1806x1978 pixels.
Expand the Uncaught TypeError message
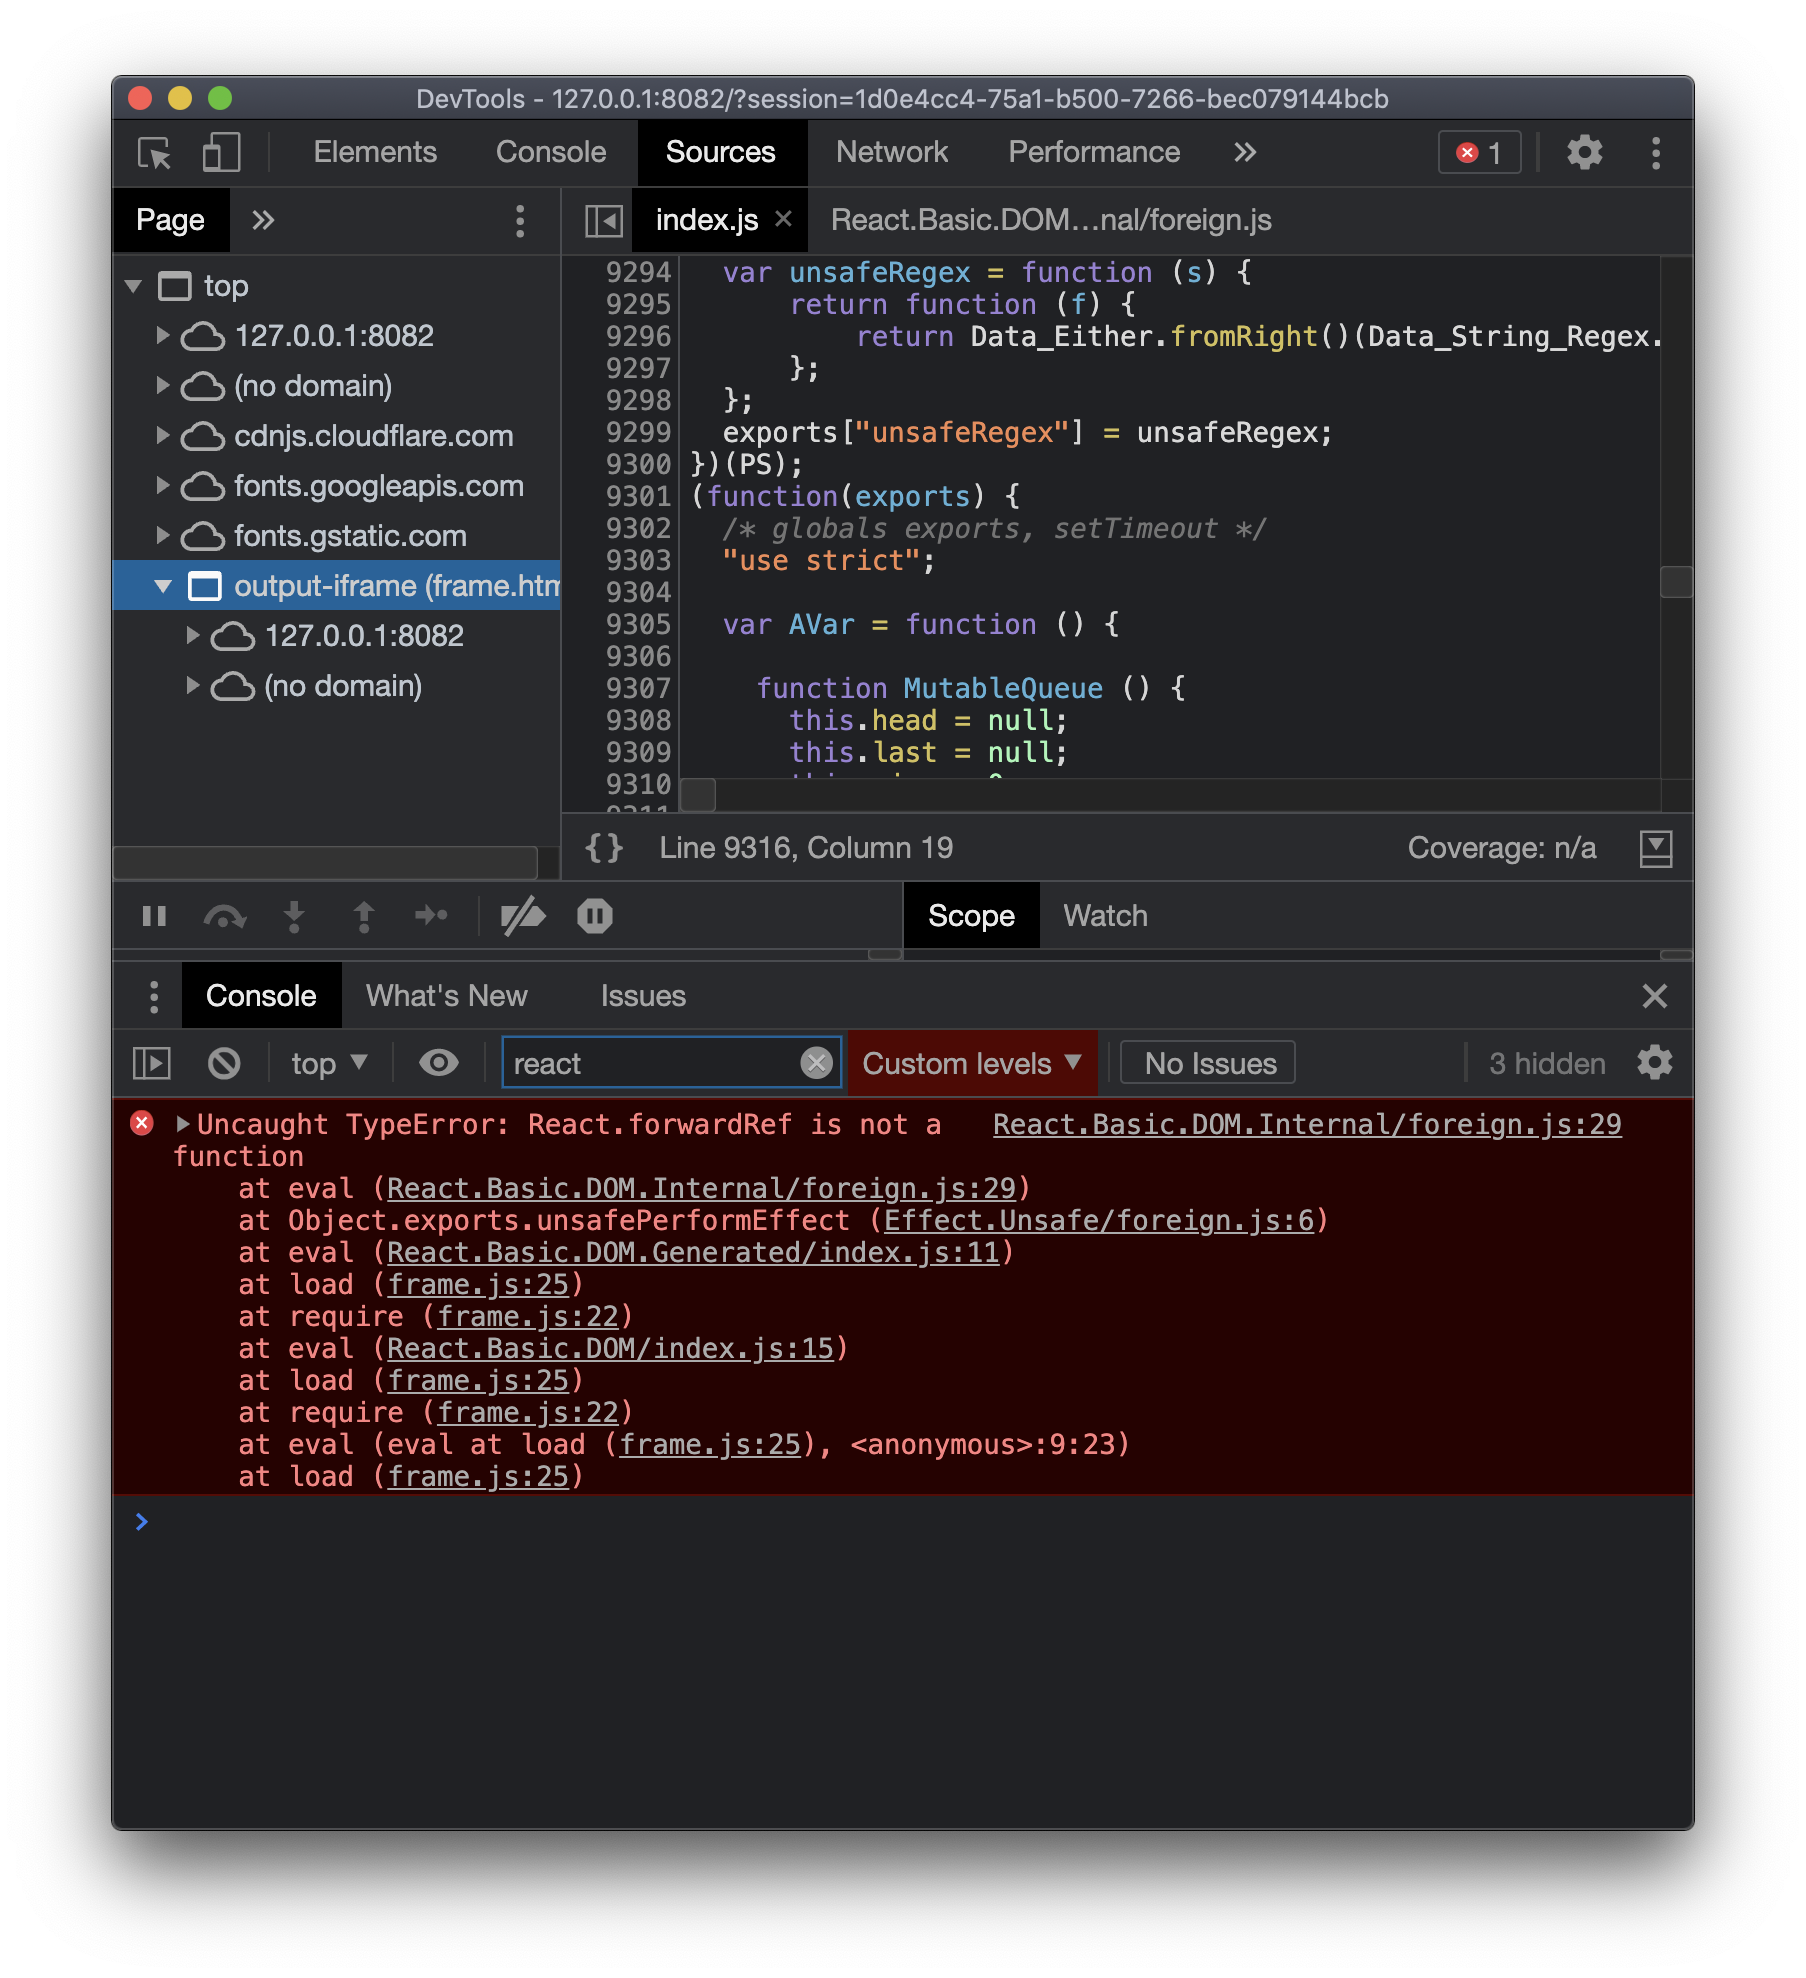pyautogui.click(x=182, y=1124)
